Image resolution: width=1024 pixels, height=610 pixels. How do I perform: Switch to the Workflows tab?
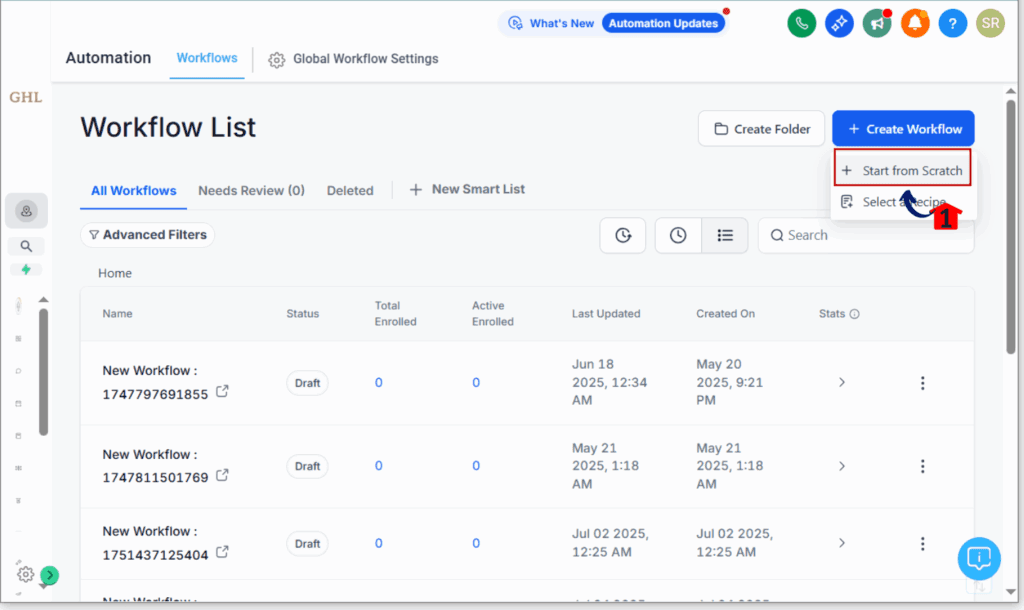(207, 58)
